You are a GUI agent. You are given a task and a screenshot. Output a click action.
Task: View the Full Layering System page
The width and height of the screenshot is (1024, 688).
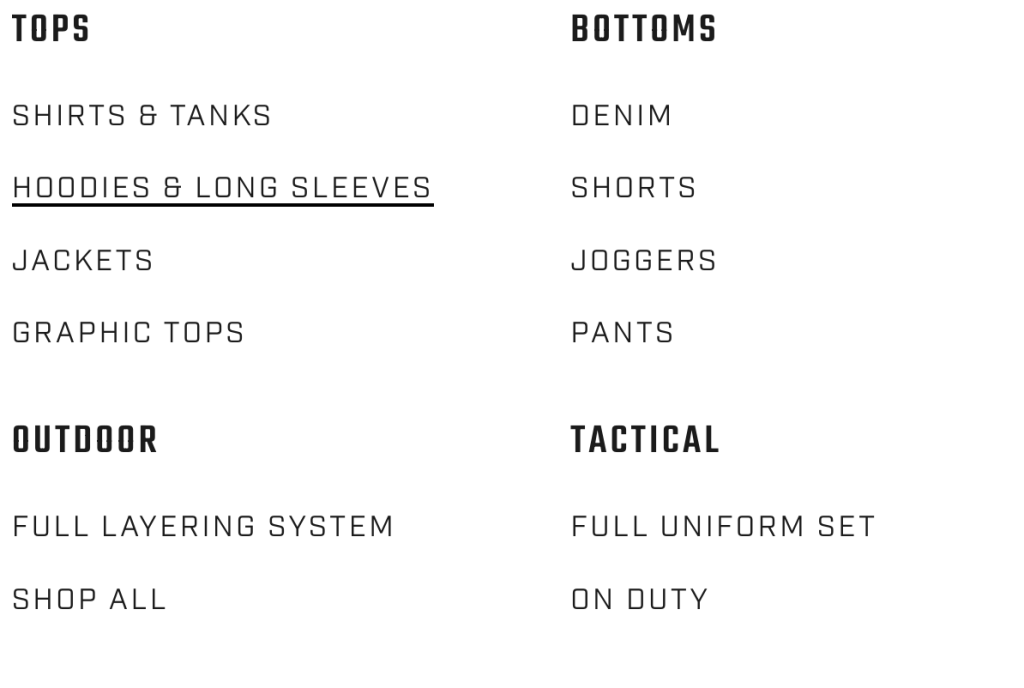click(203, 526)
